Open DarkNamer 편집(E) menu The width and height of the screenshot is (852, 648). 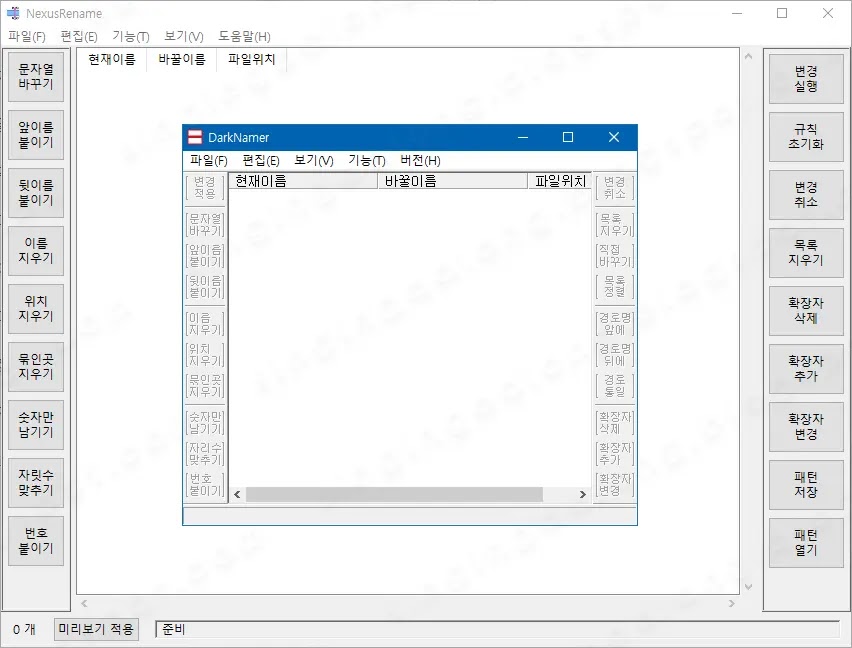click(x=261, y=160)
